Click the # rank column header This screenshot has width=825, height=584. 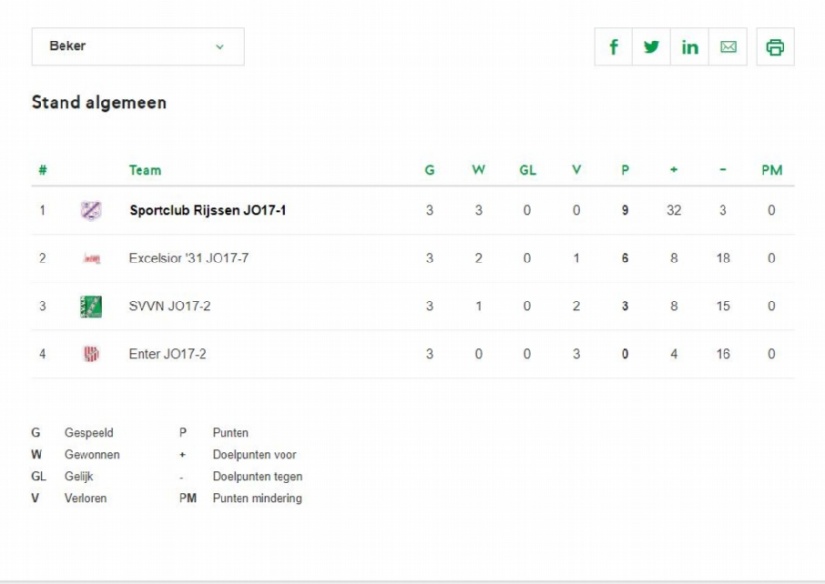point(43,170)
